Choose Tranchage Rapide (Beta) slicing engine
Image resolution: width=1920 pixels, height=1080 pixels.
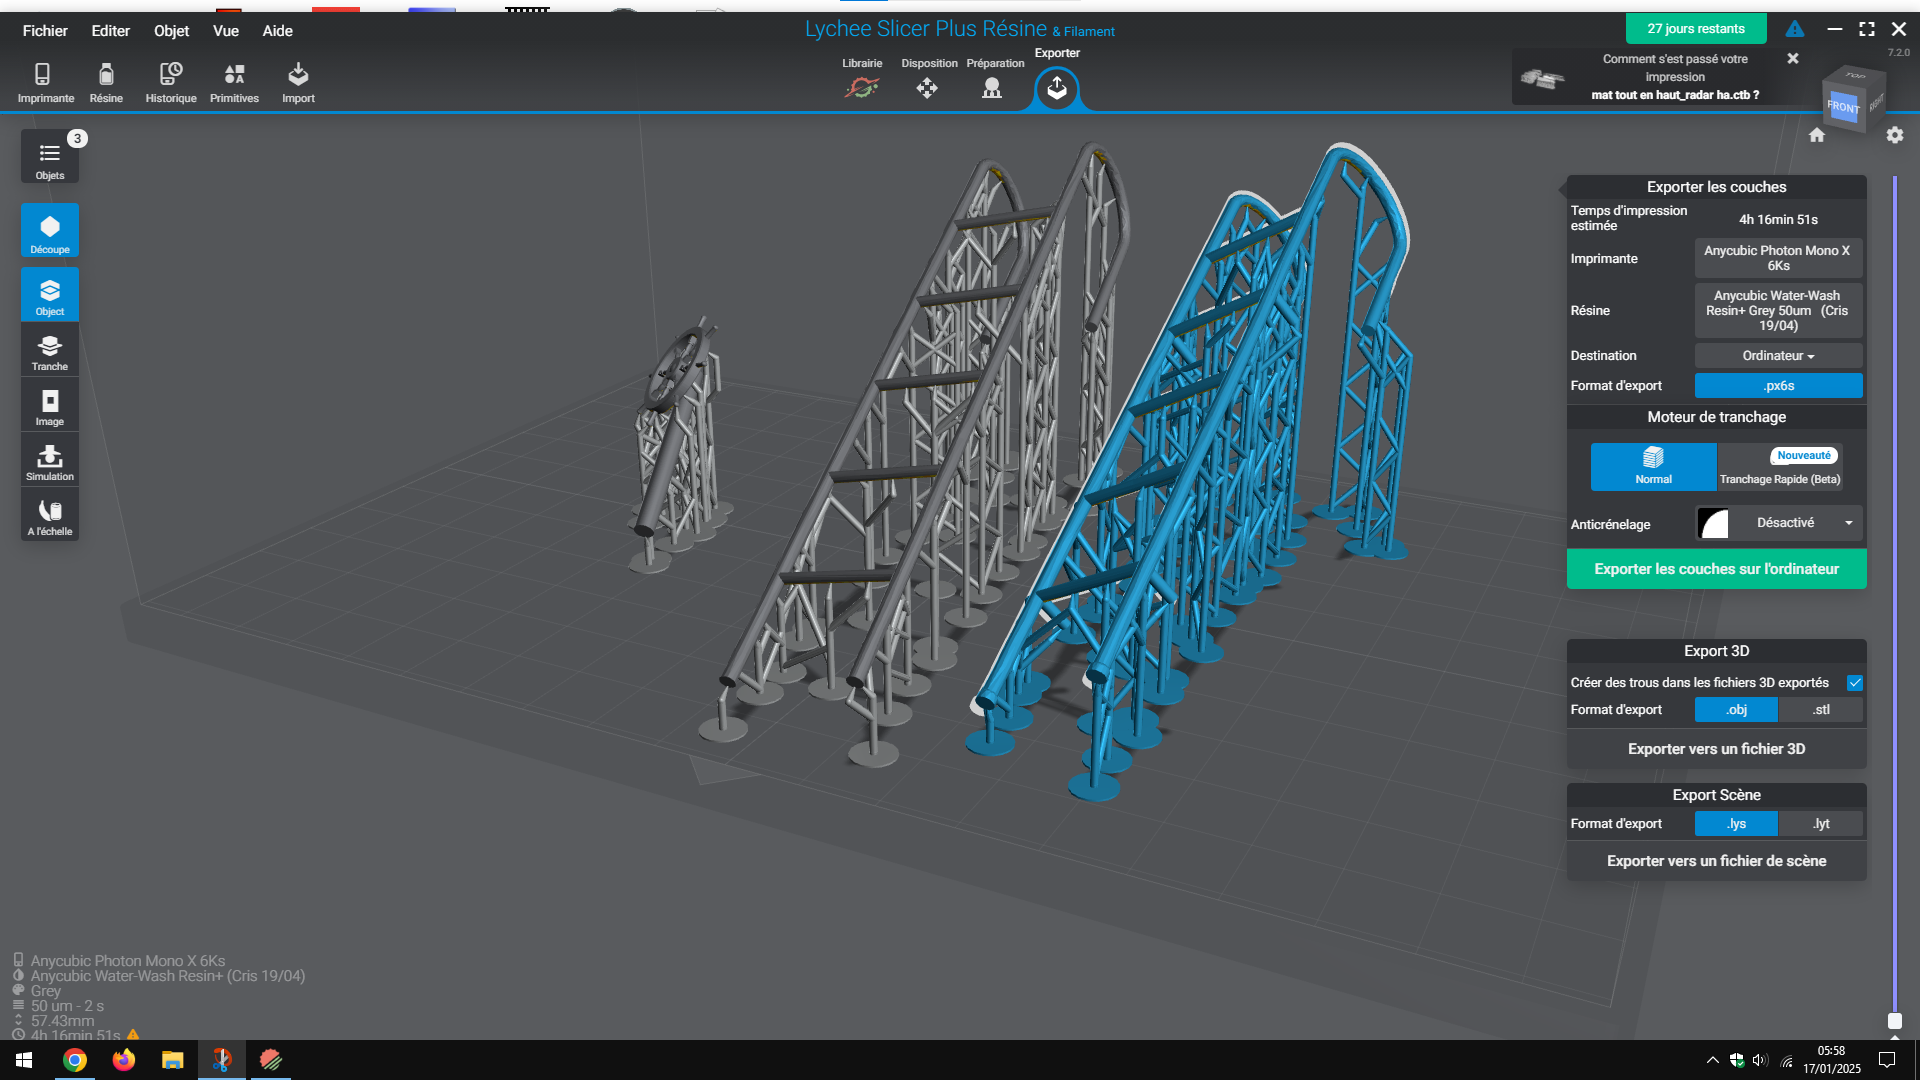[x=1780, y=468]
